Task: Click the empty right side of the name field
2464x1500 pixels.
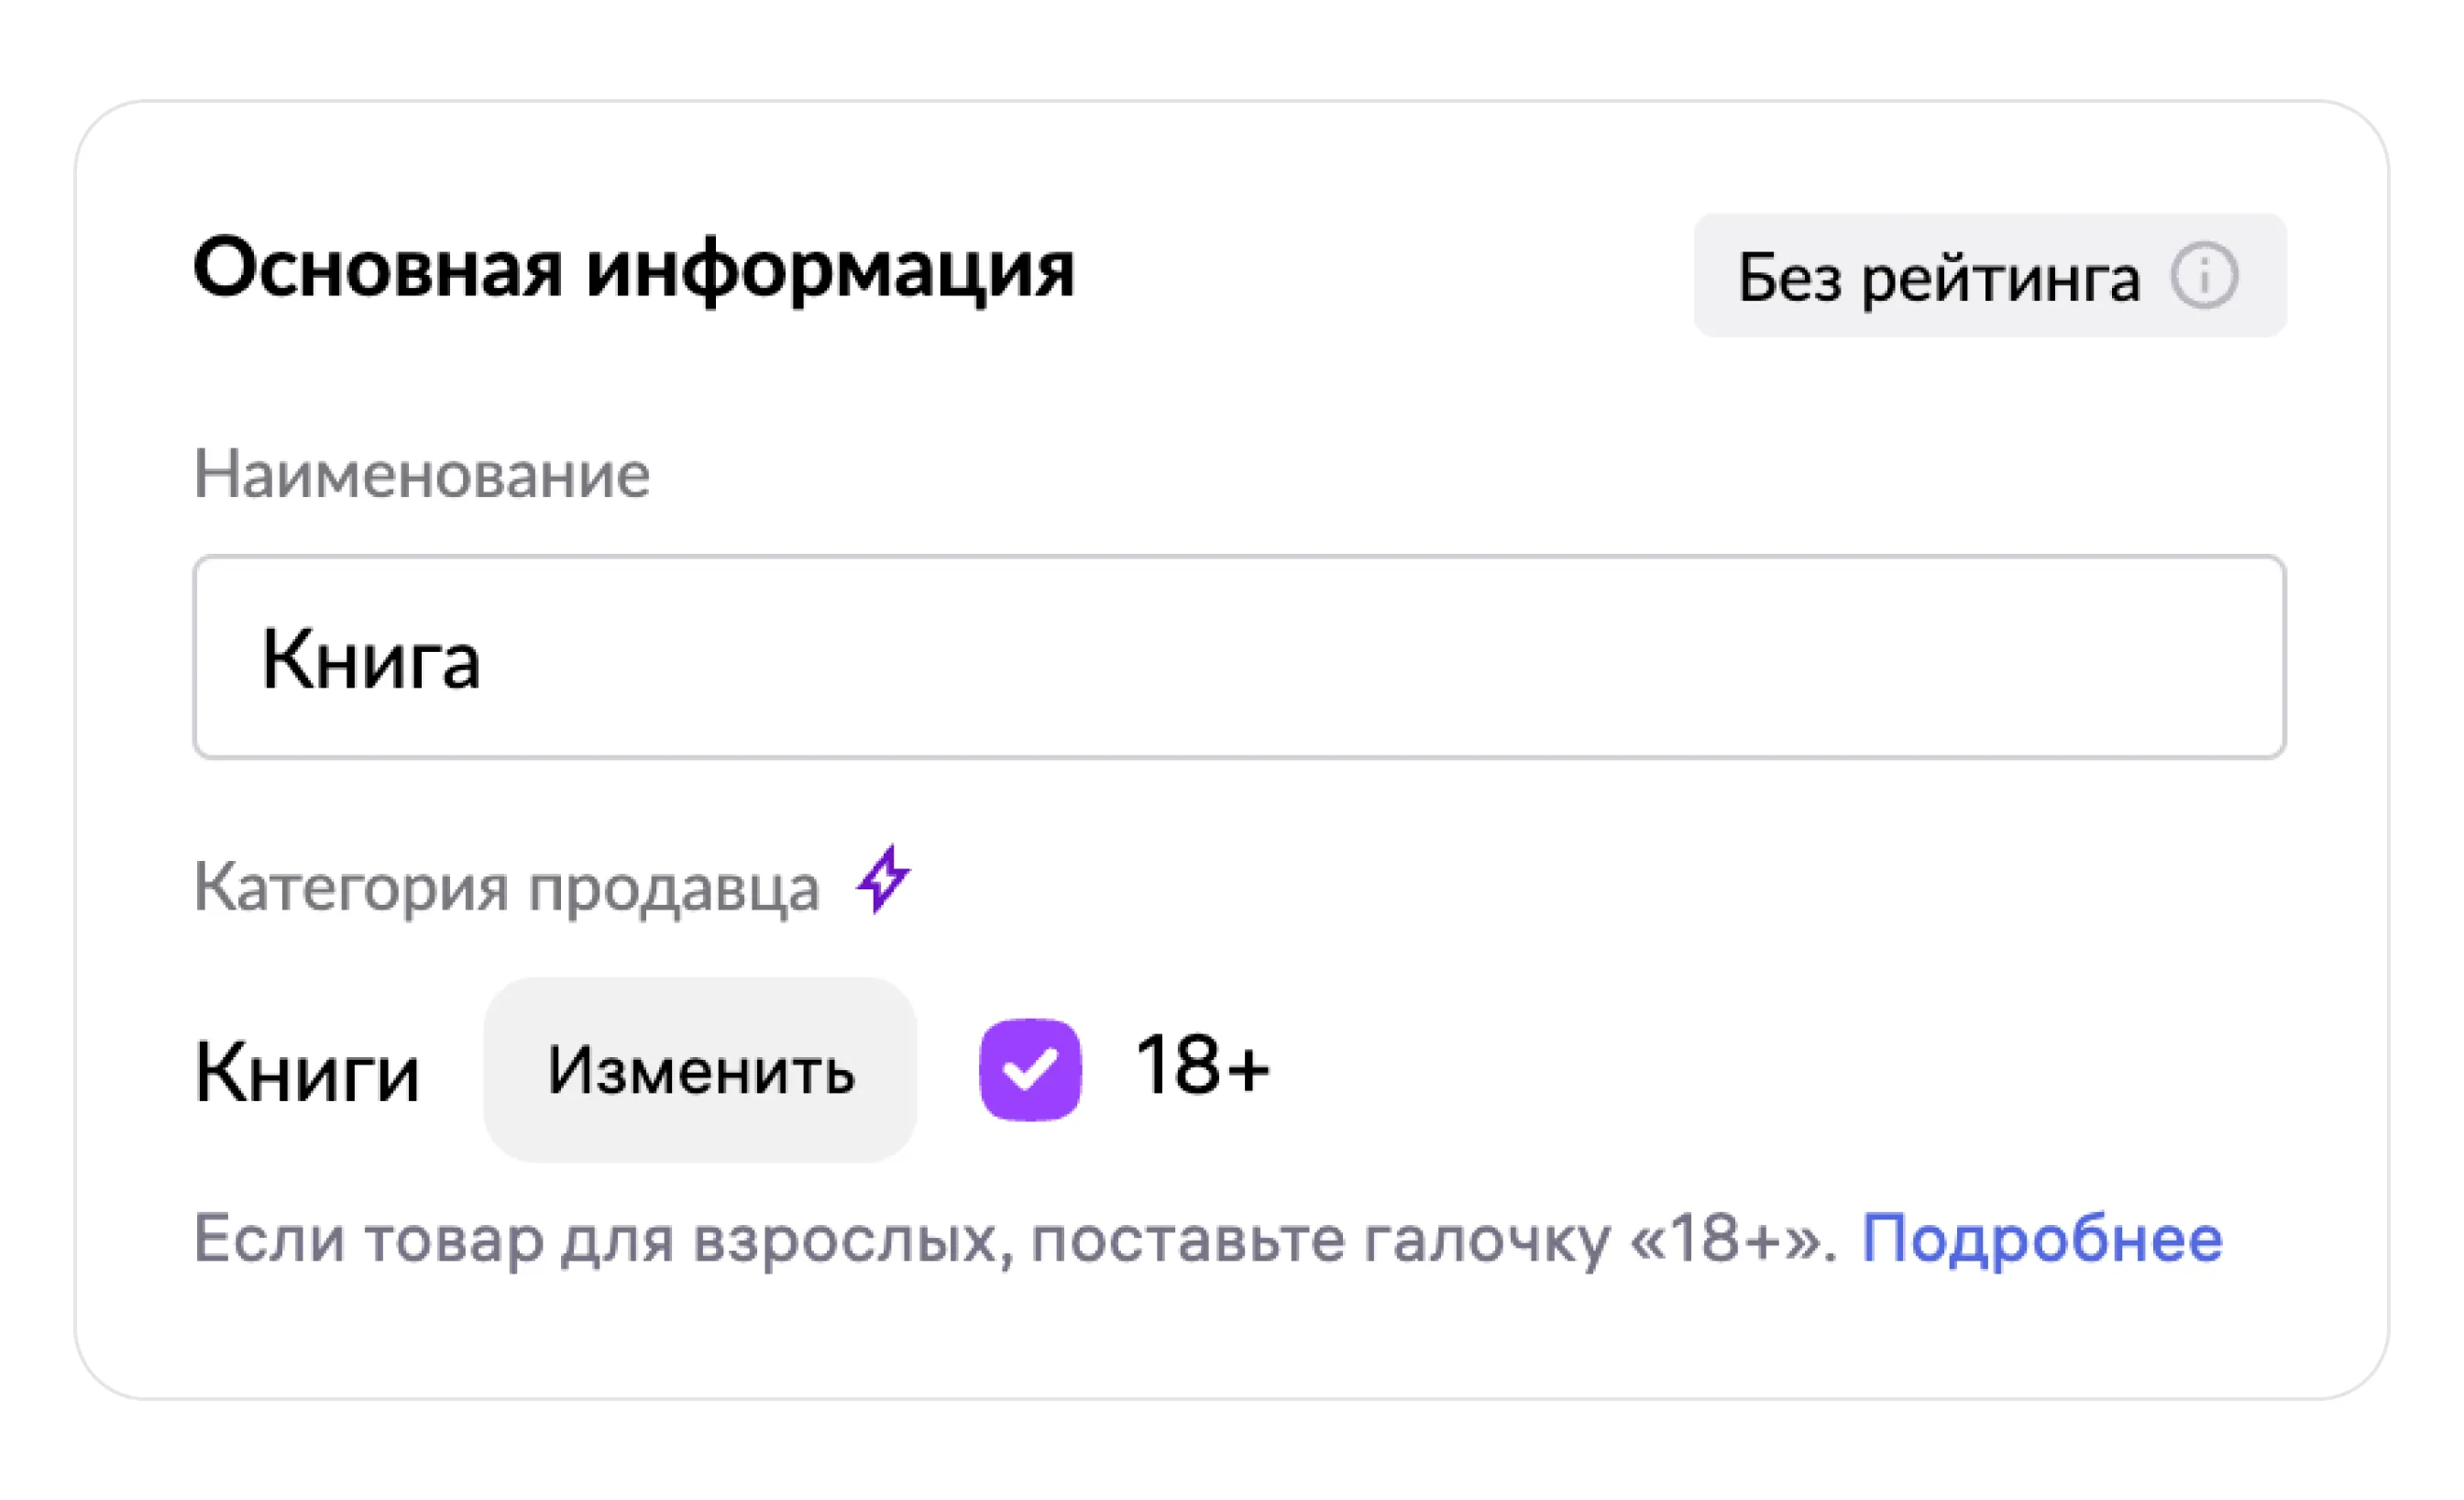Action: (x=1700, y=657)
